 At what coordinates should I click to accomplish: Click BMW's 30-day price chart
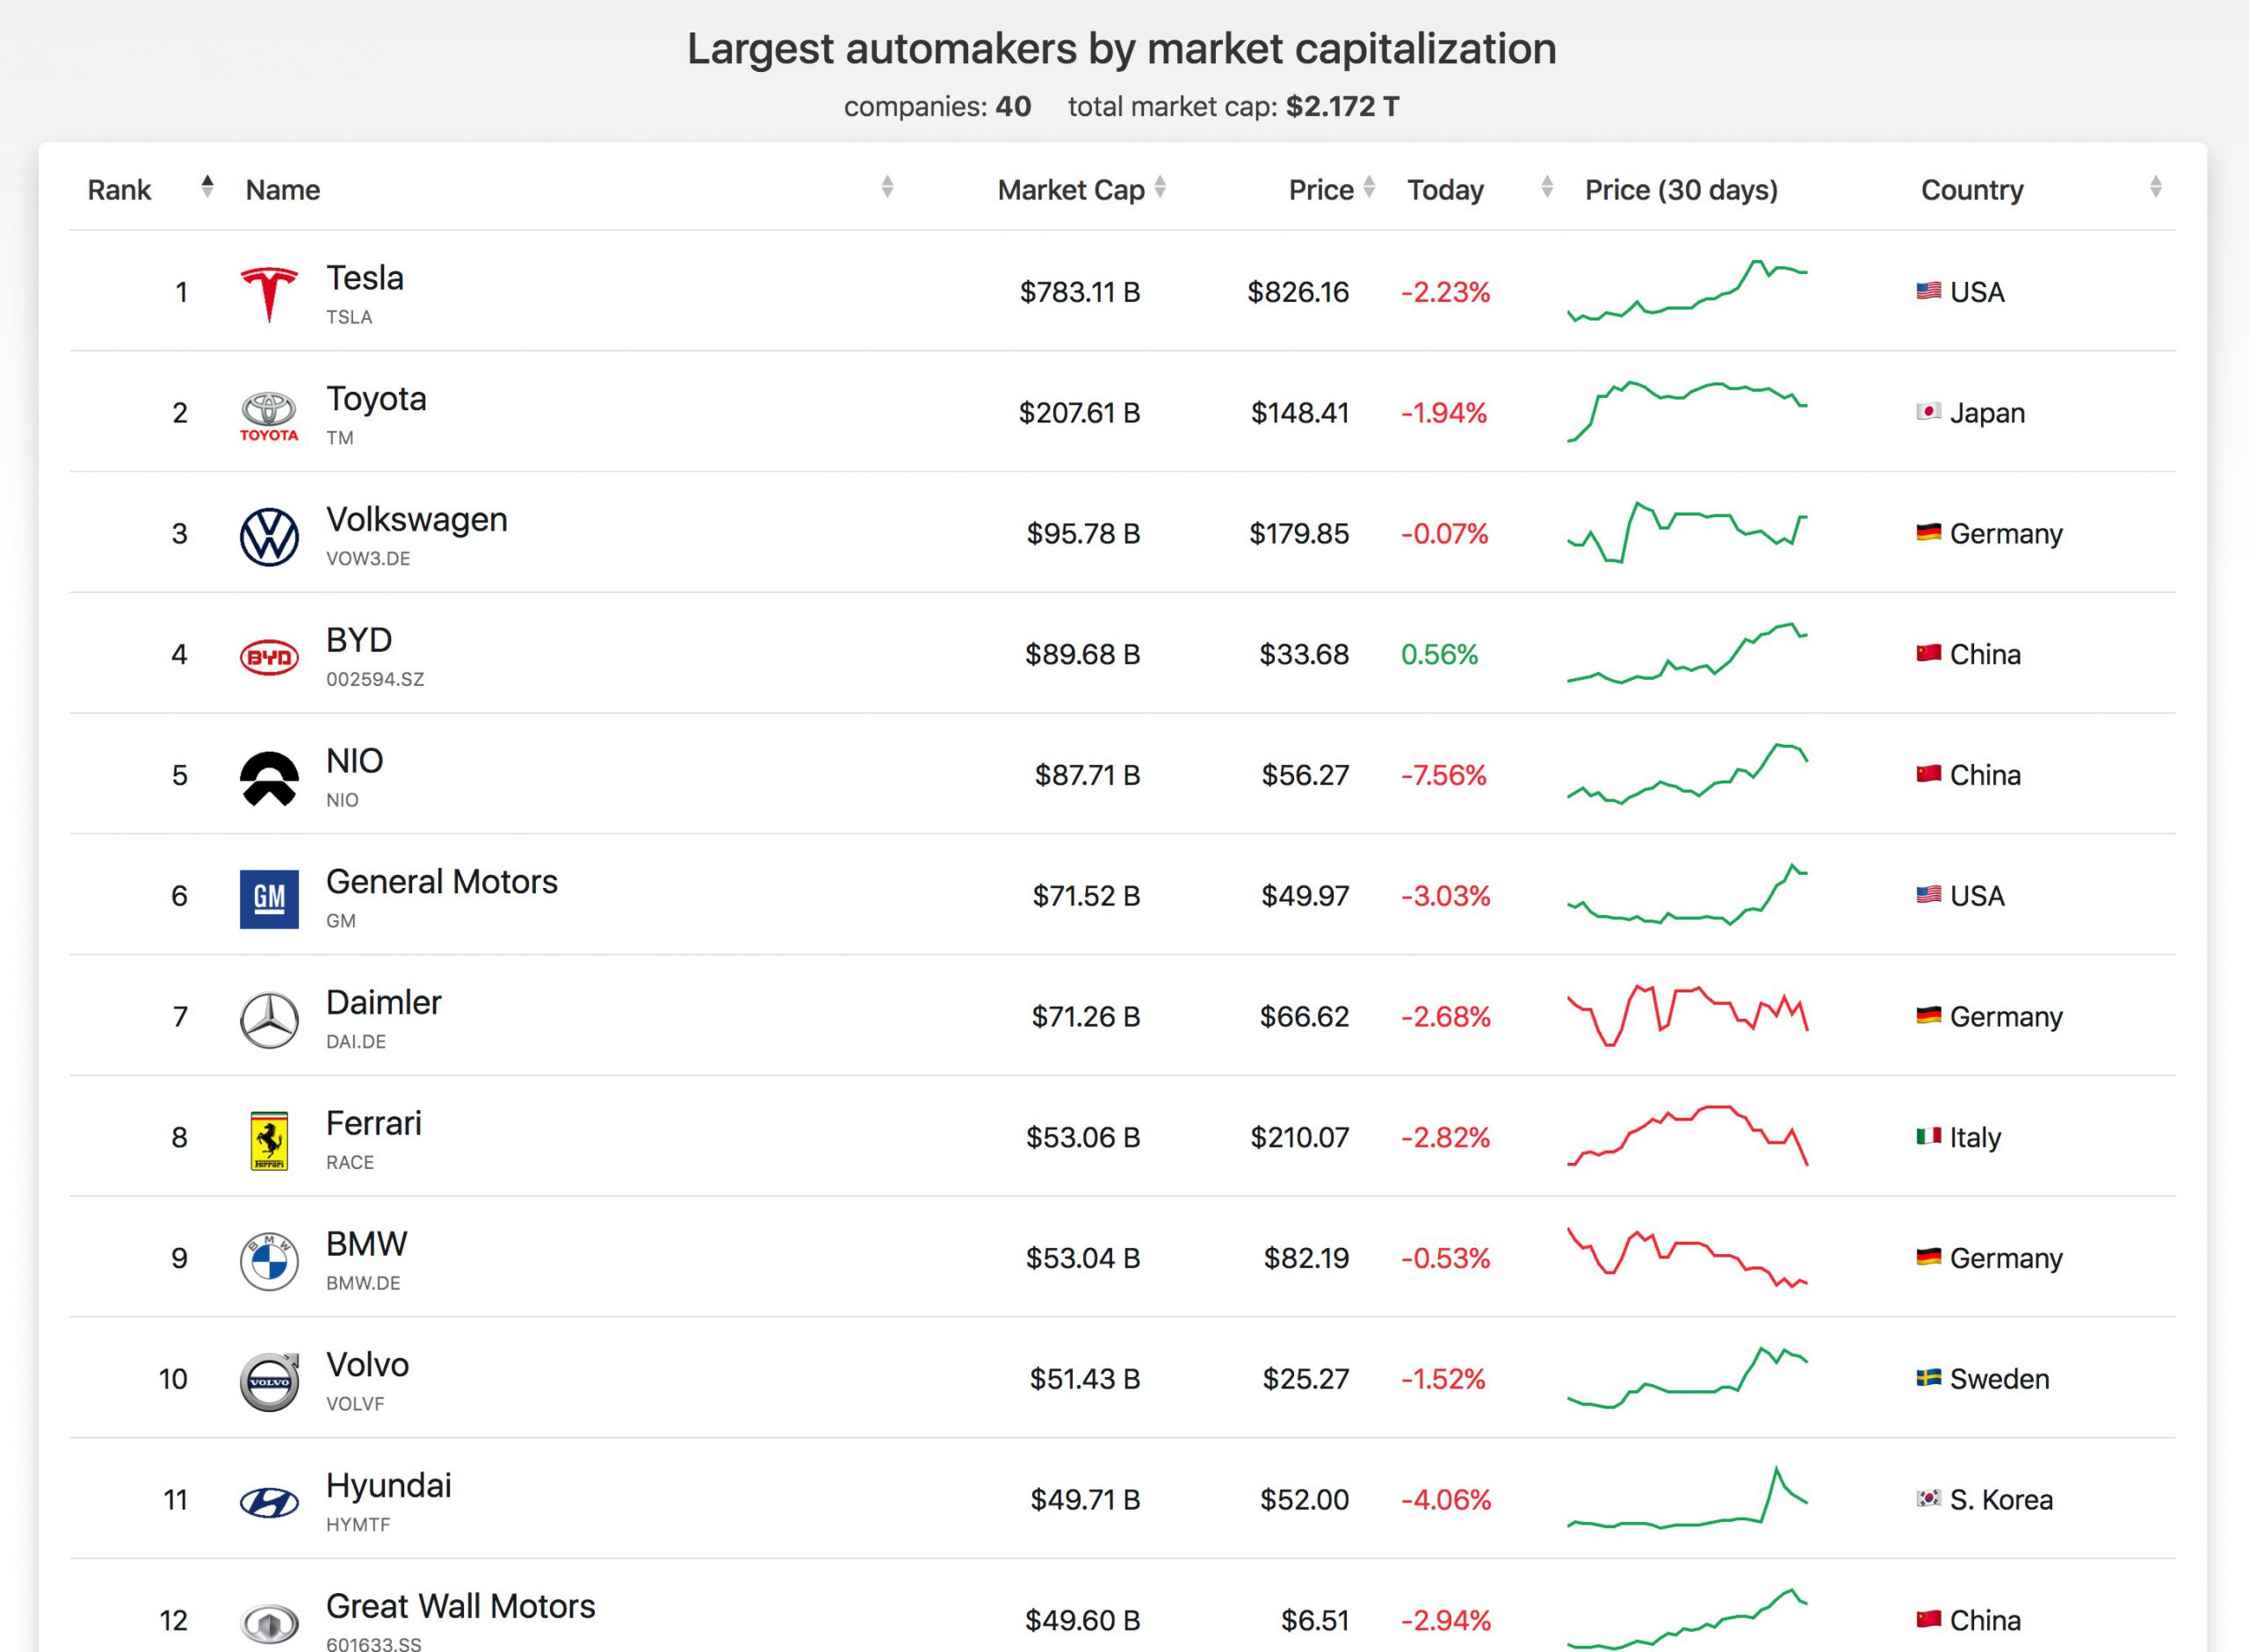tap(1687, 1257)
